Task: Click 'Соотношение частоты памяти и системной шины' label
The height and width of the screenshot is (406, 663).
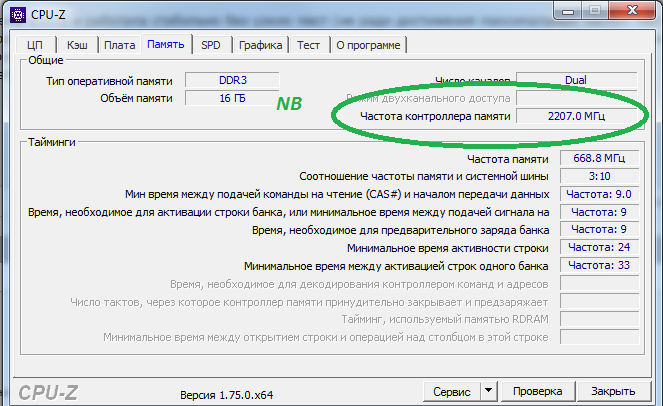Action: 424,176
